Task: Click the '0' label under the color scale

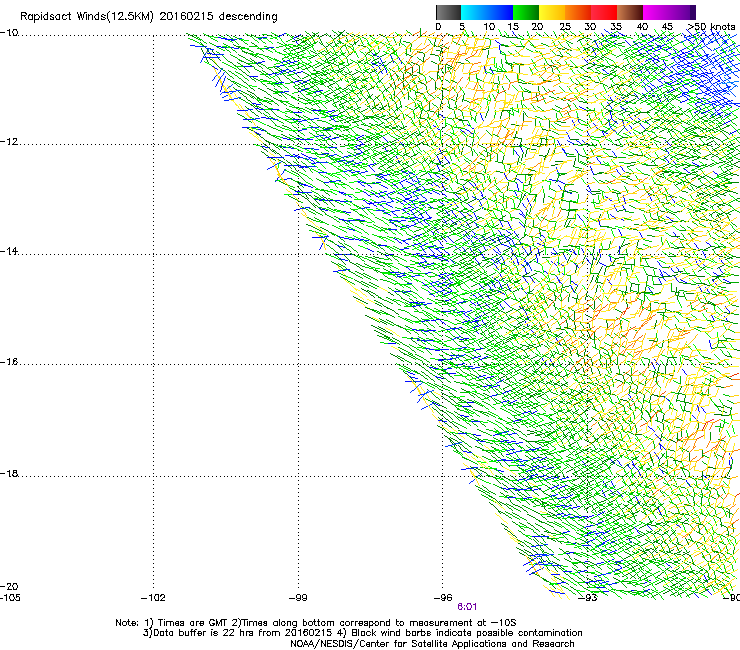Action: click(438, 27)
